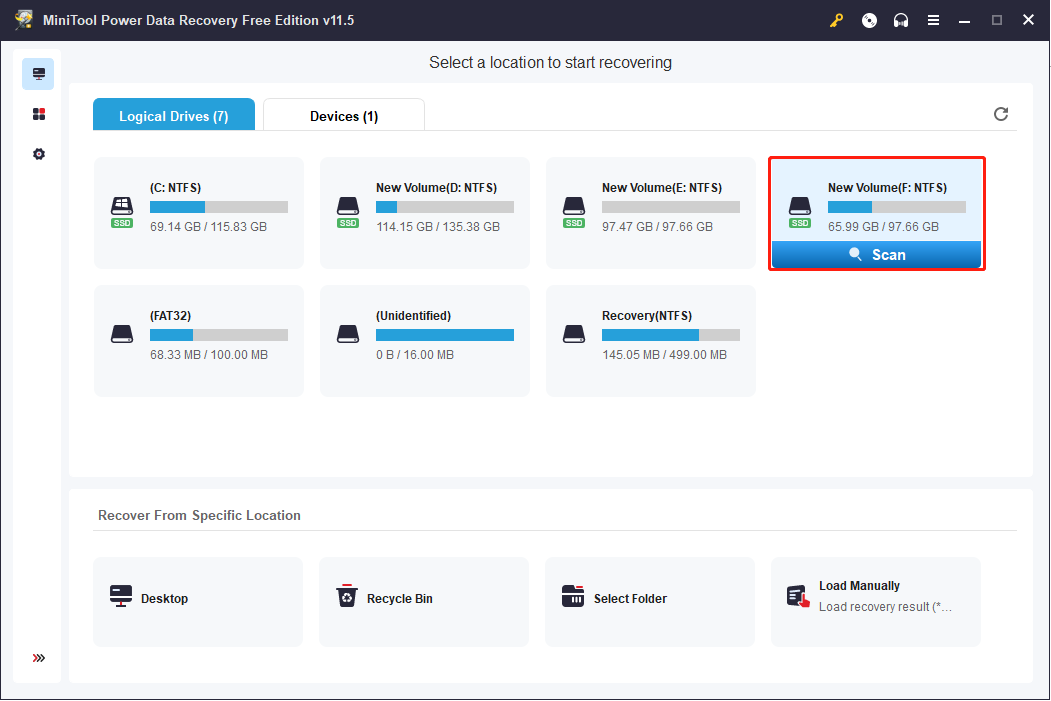The height and width of the screenshot is (701, 1051).
Task: Select the This PC sidebar icon
Action: [38, 74]
